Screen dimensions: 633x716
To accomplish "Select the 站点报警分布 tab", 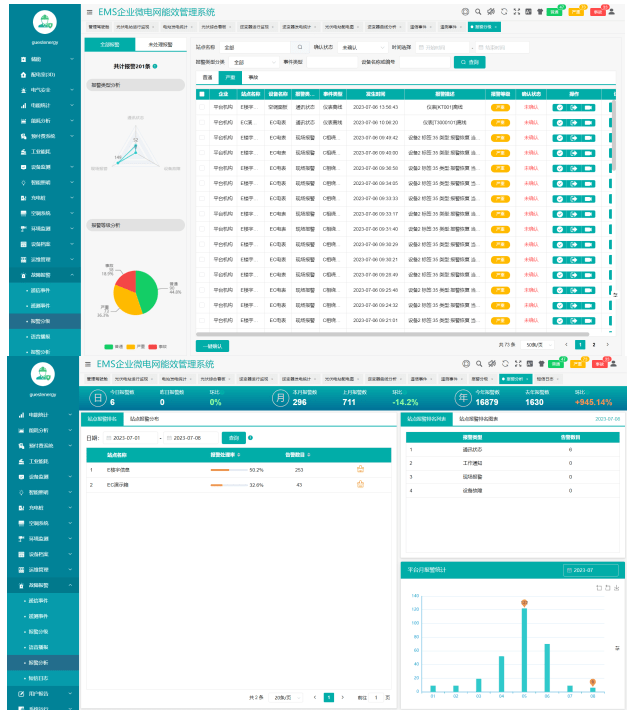I will (146, 418).
